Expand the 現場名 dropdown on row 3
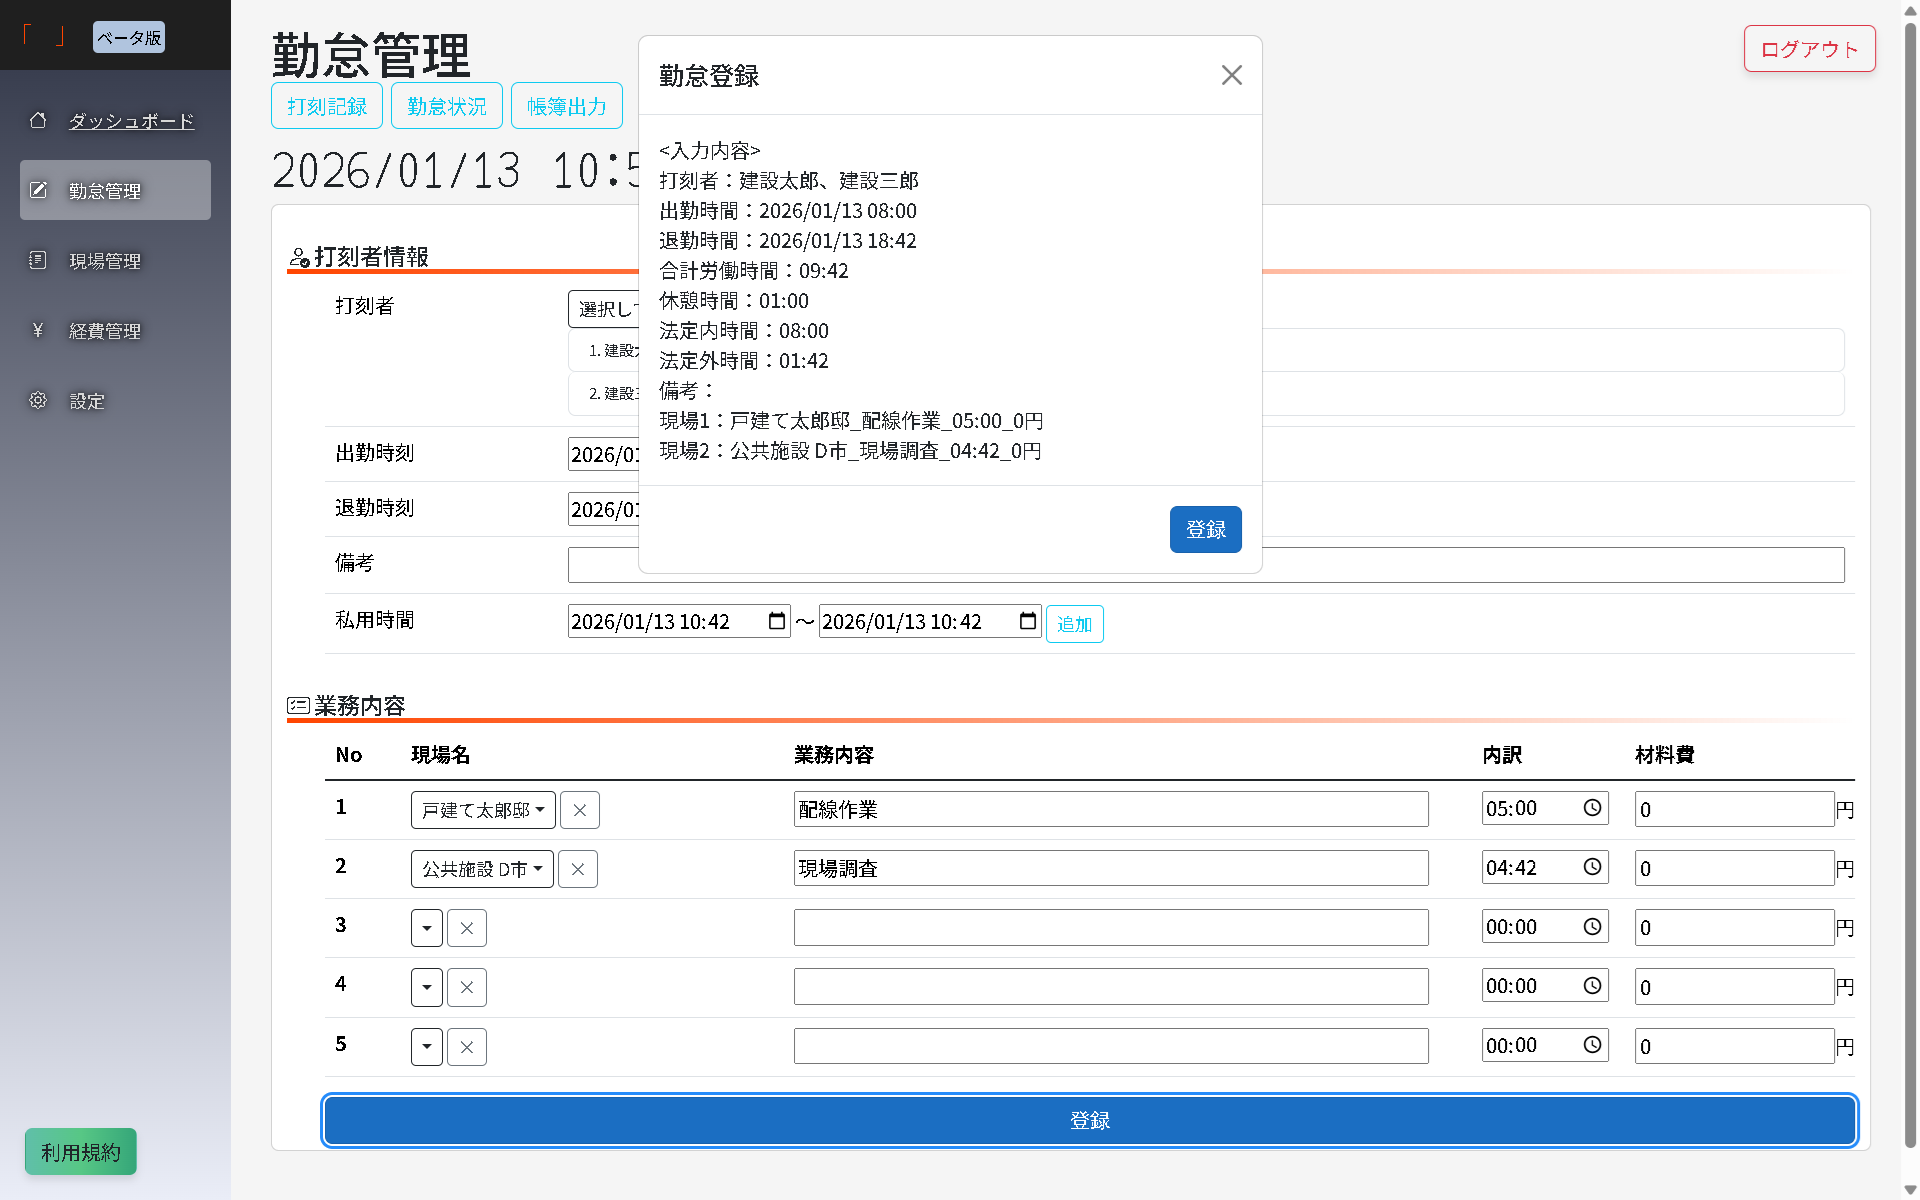The image size is (1920, 1200). 426,927
